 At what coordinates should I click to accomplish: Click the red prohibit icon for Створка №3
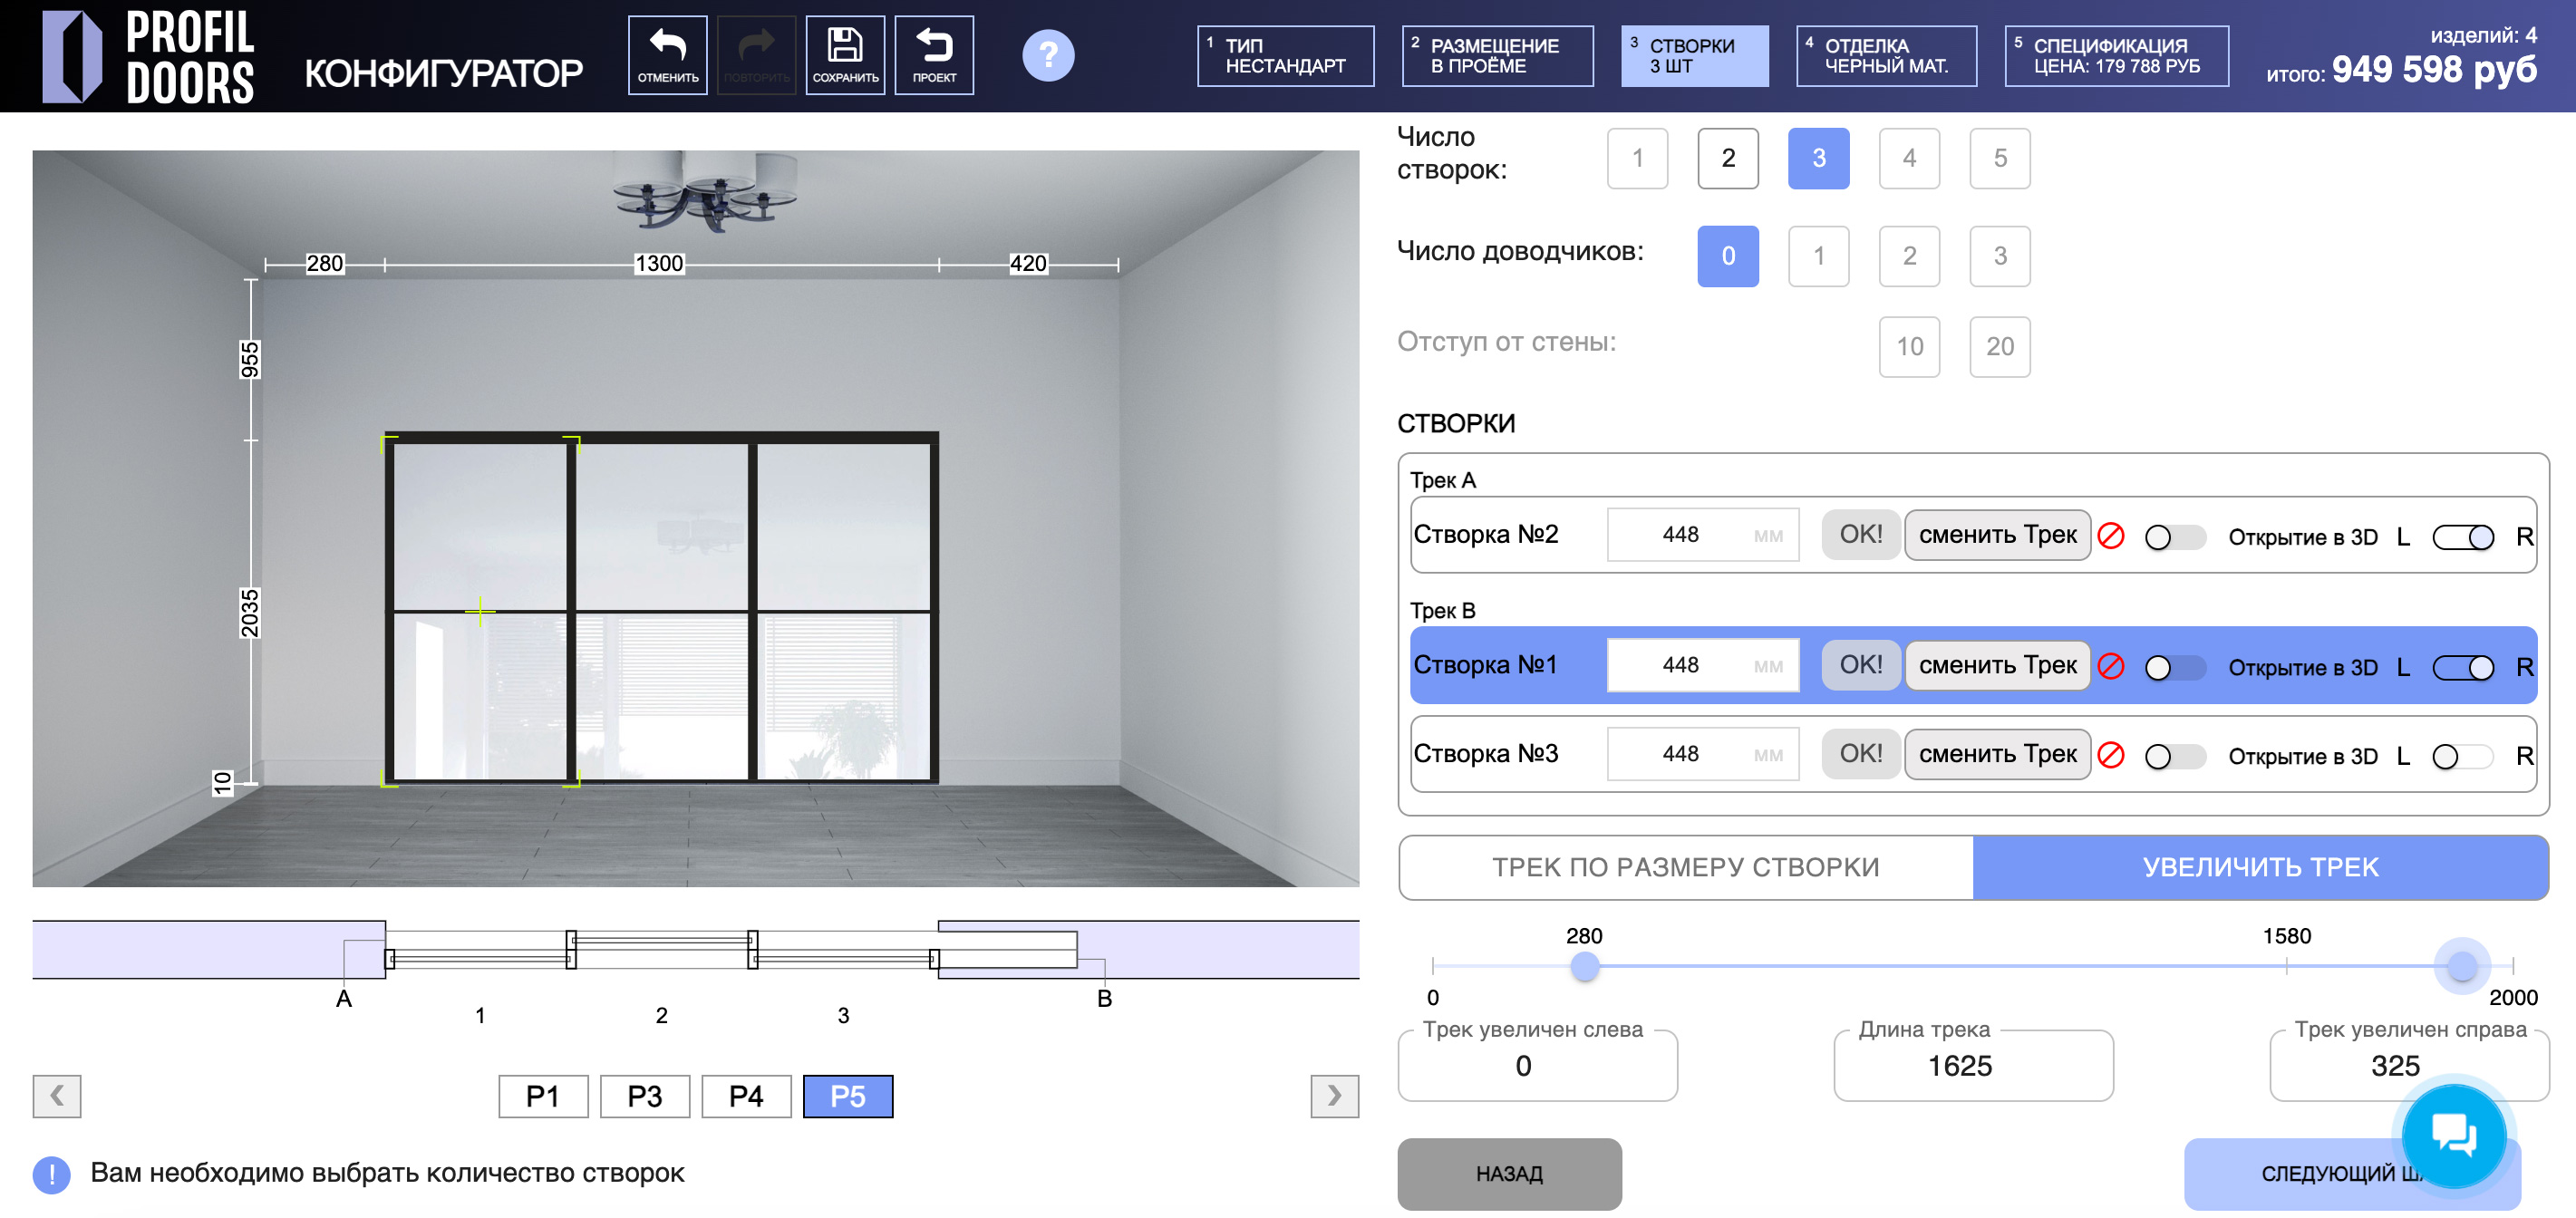[2110, 755]
